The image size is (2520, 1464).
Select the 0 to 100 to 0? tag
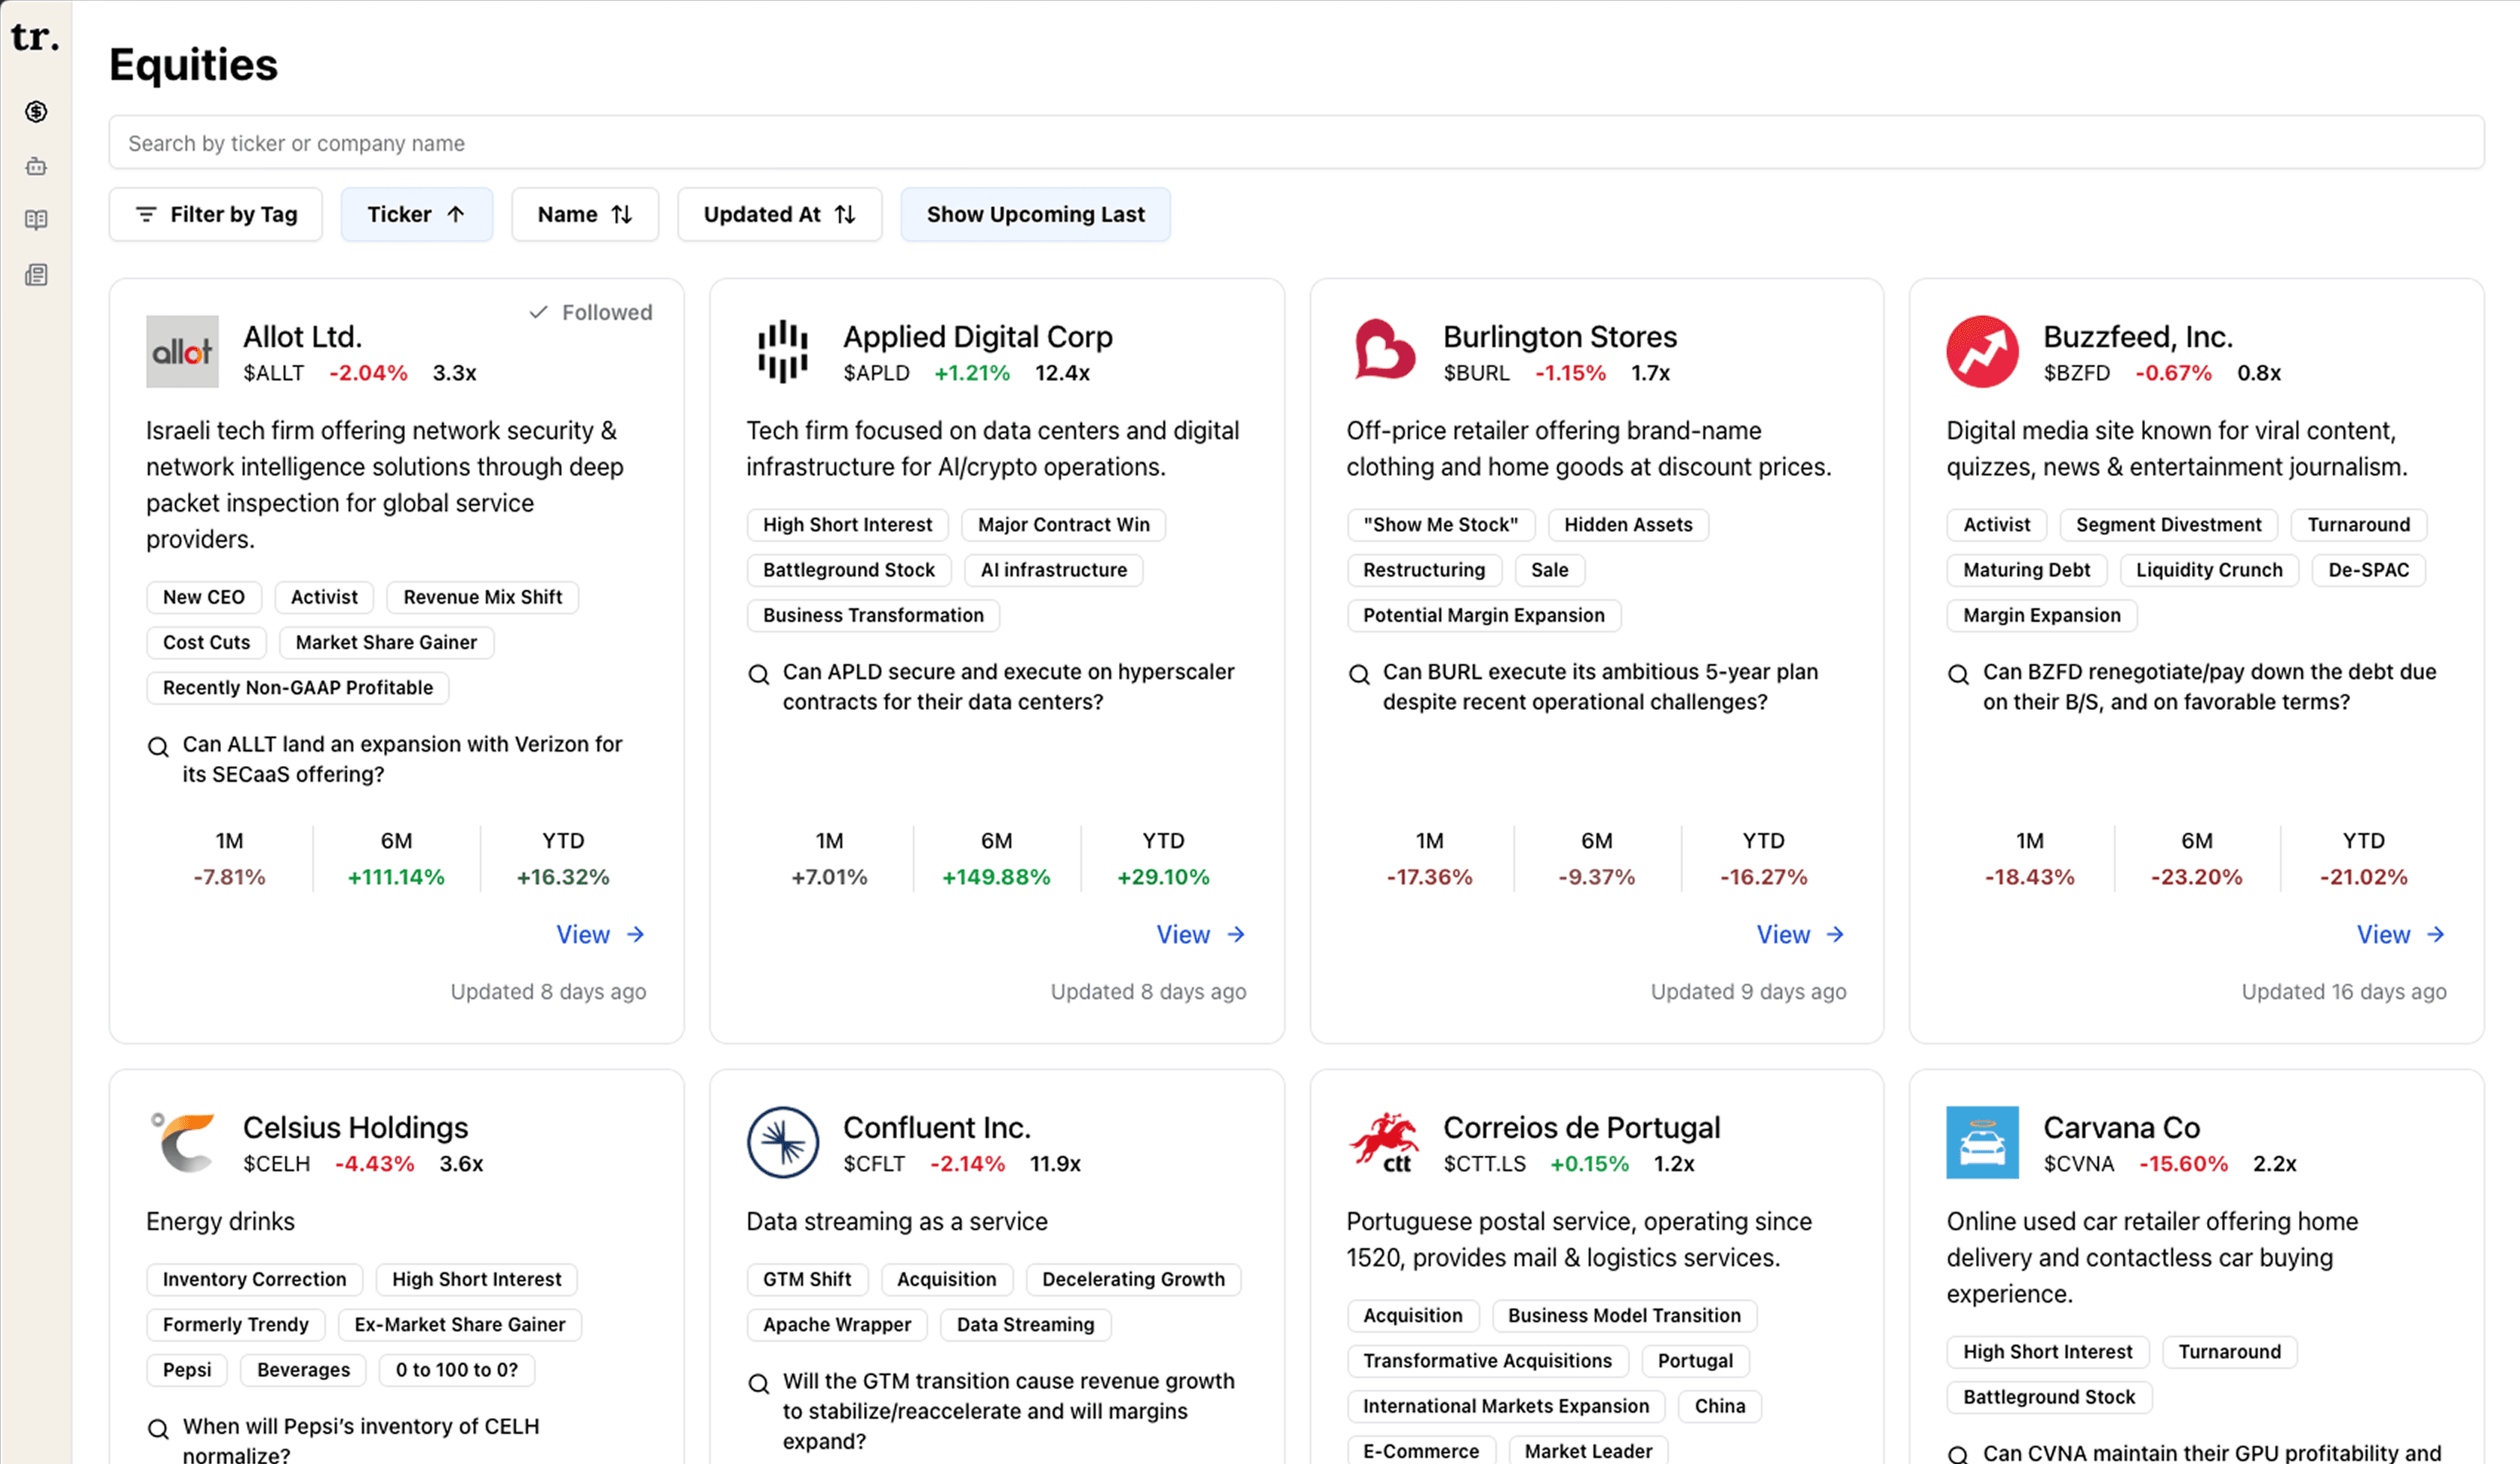(x=457, y=1370)
